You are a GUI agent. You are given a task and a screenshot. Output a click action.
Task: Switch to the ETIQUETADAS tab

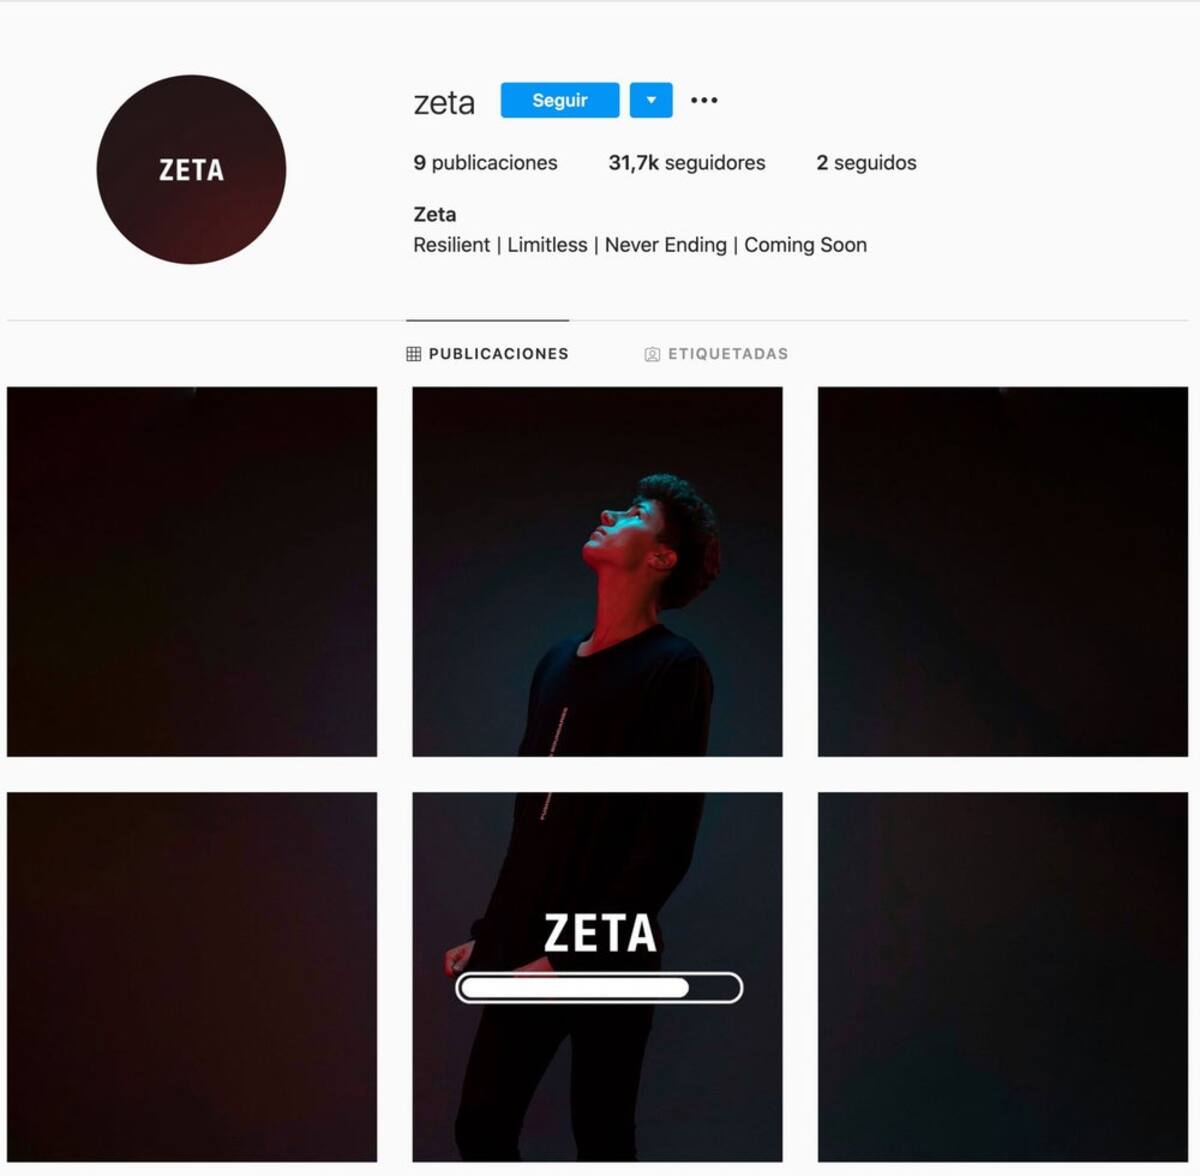[716, 354]
